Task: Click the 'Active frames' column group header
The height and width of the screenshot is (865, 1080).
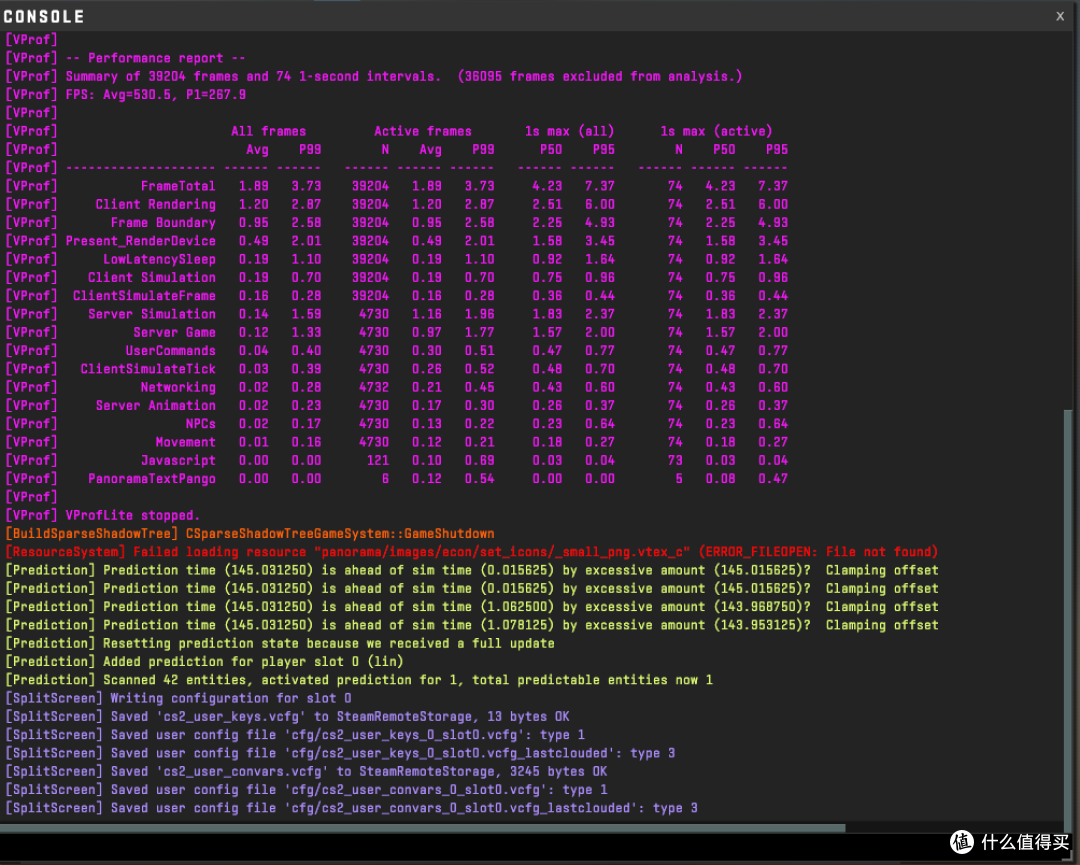Action: pyautogui.click(x=423, y=131)
